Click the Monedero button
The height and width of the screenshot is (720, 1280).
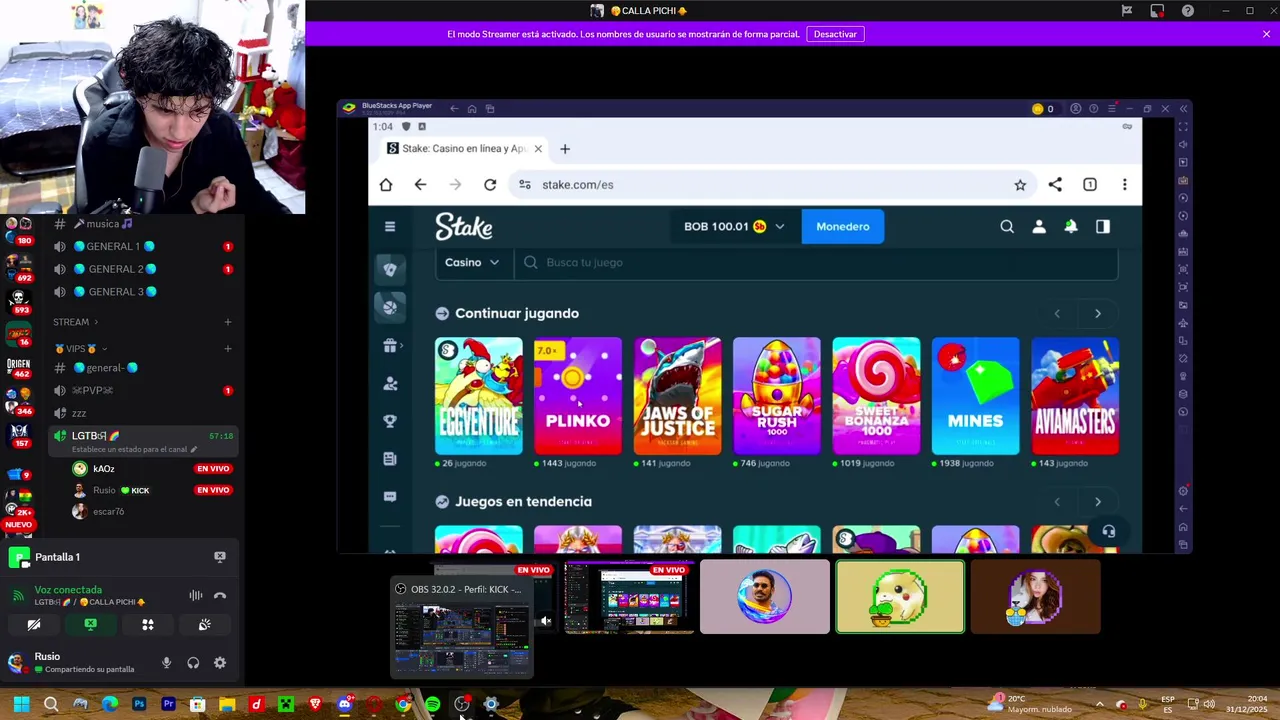[x=843, y=226]
